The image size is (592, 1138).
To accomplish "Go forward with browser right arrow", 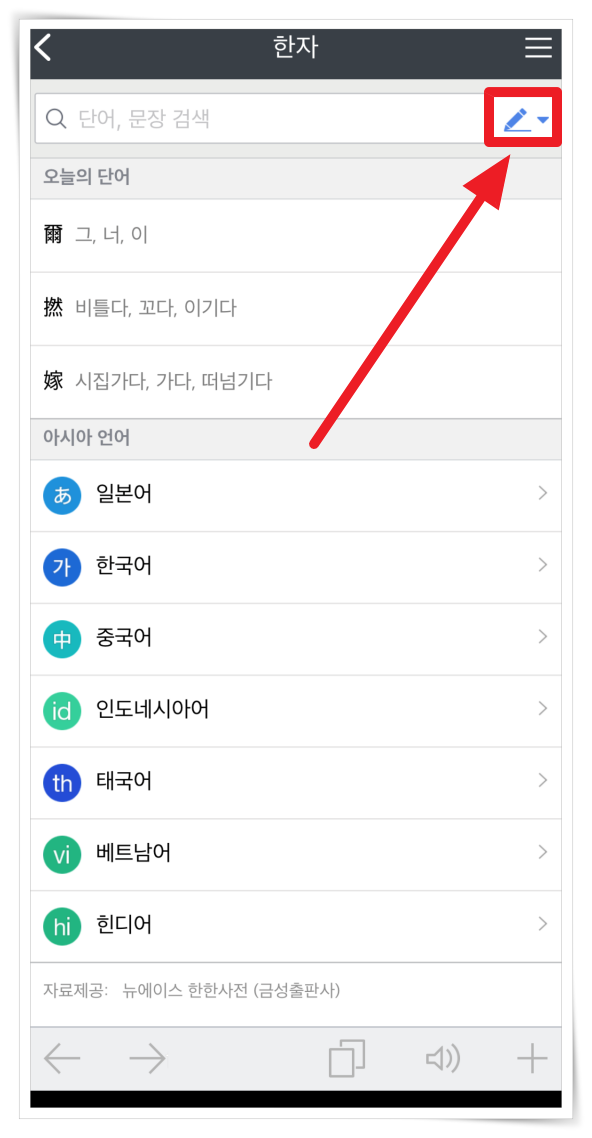I will coord(147,1060).
